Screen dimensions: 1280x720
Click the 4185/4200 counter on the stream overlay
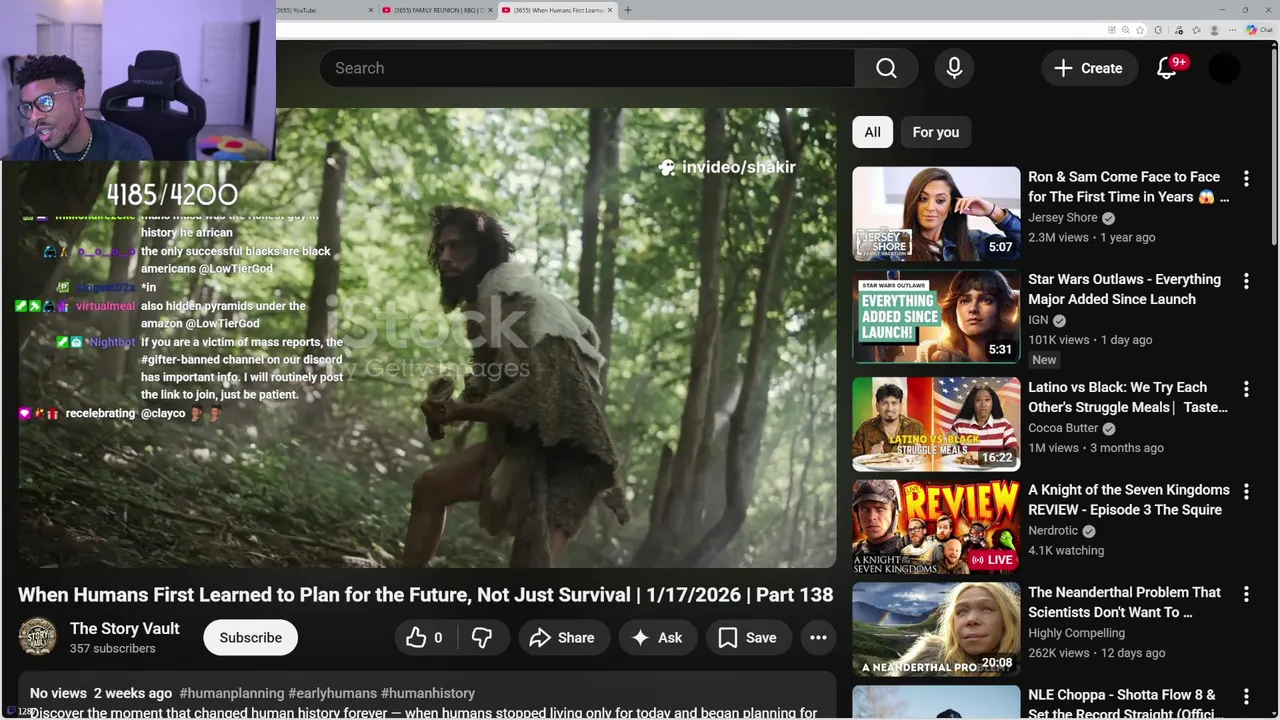172,194
